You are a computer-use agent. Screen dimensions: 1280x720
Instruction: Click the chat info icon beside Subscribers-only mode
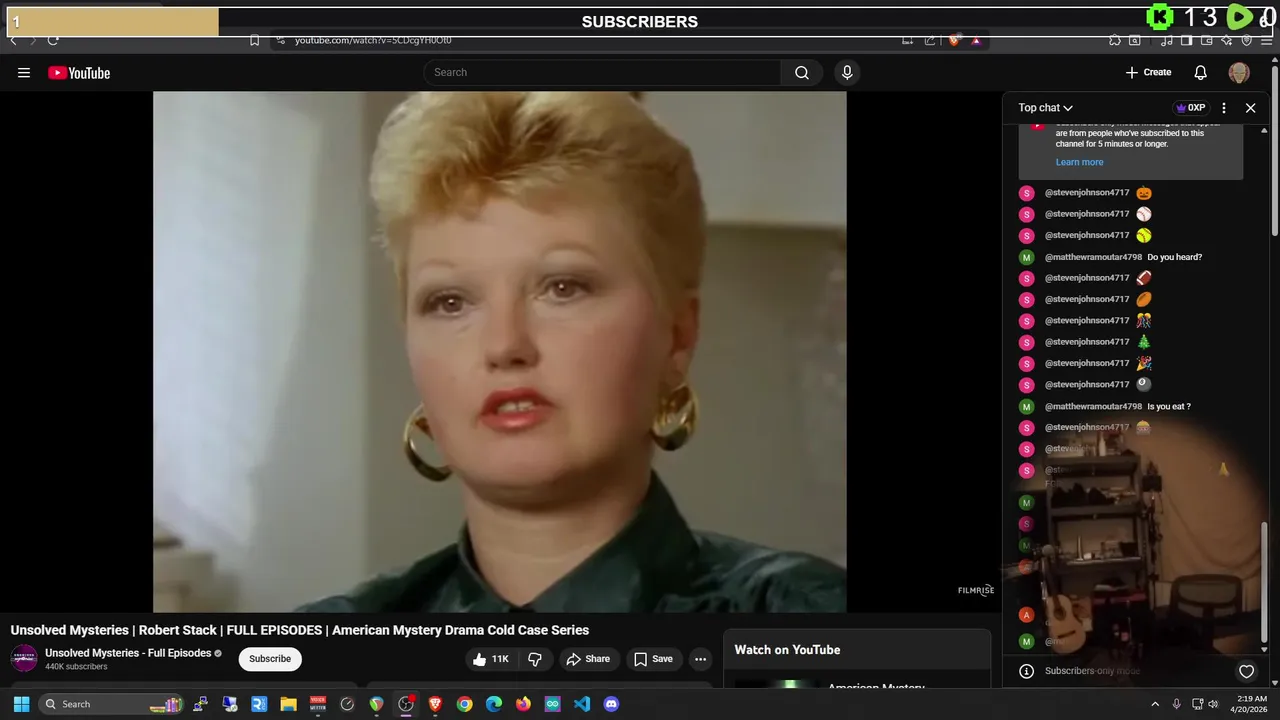[1026, 671]
